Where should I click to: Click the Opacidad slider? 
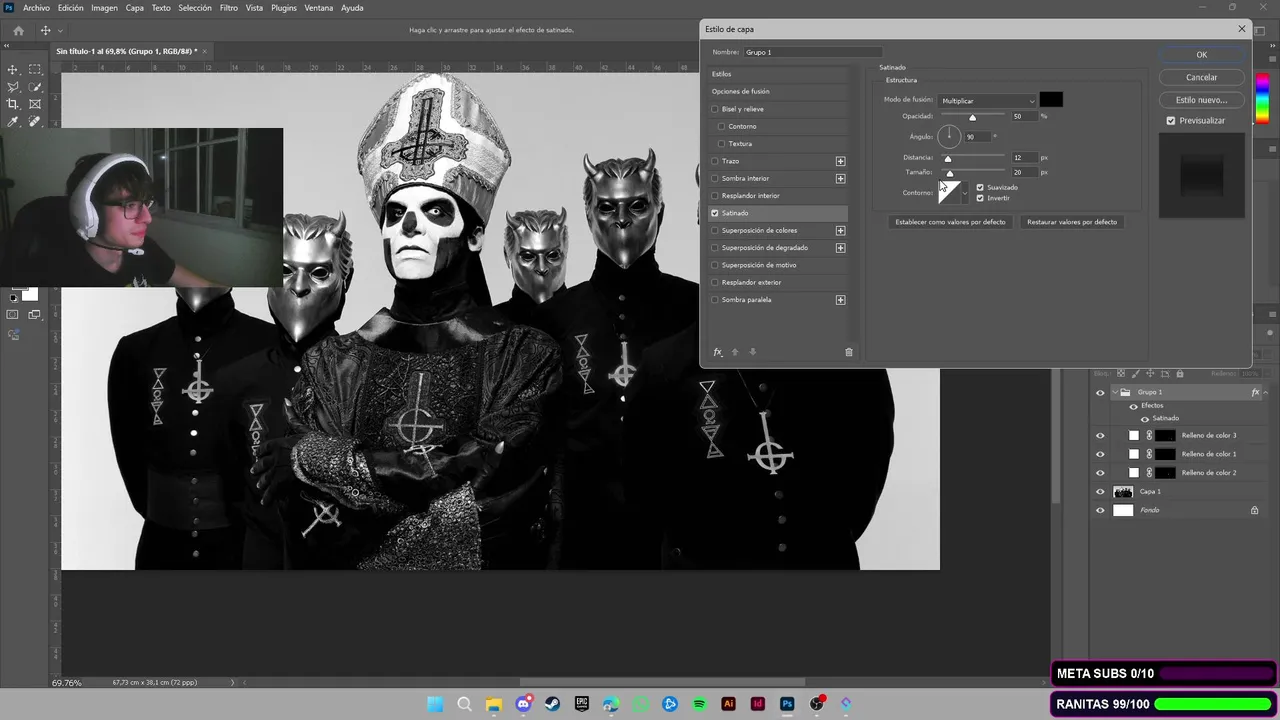972,117
